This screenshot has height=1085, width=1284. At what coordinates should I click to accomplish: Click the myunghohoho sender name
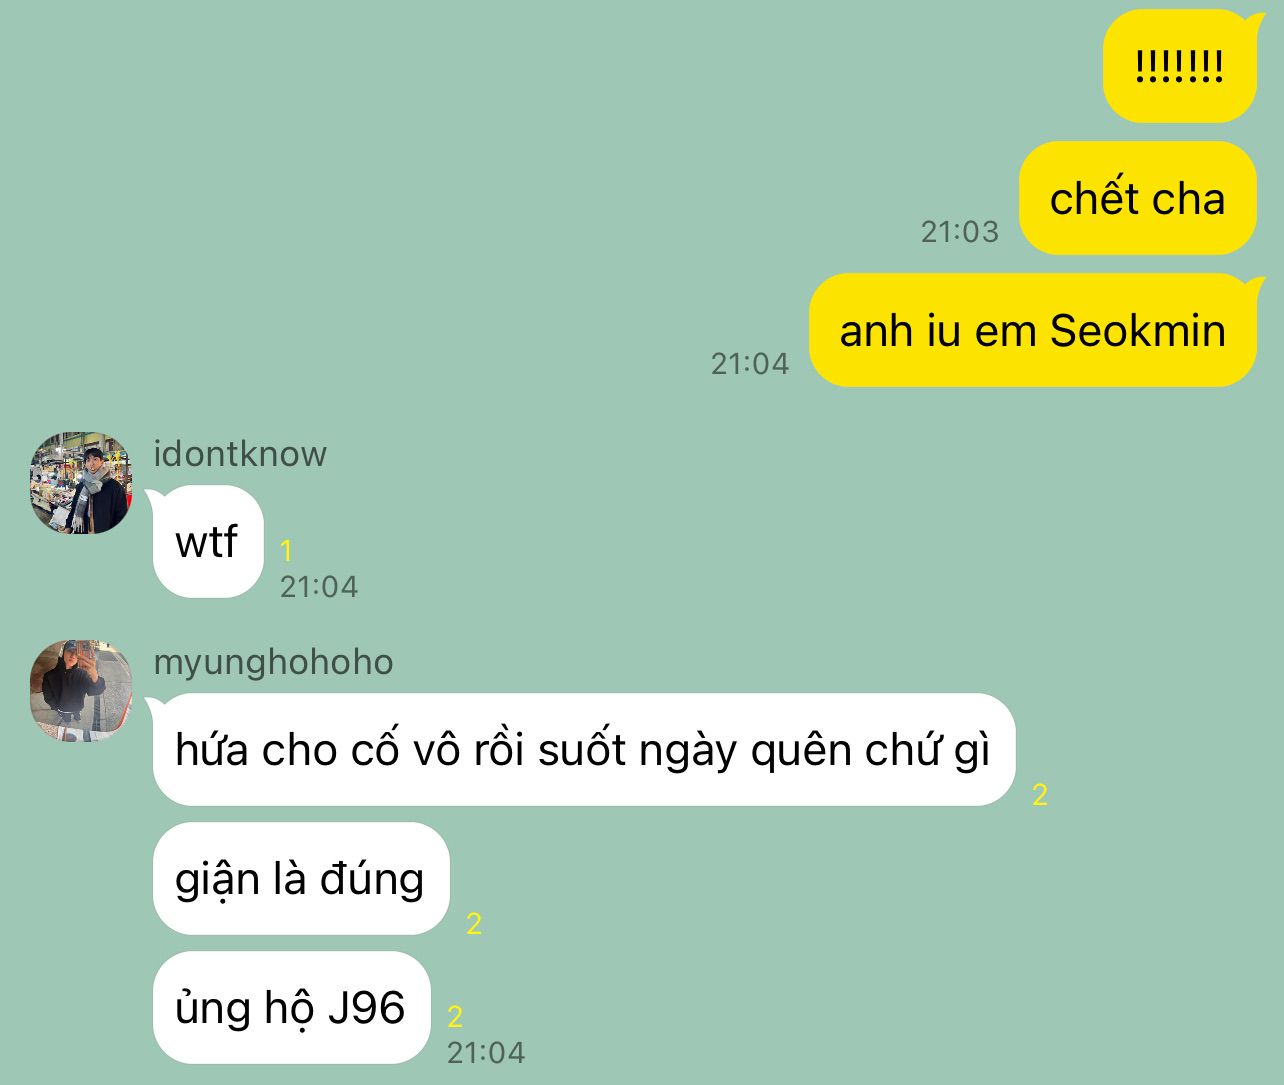tap(273, 662)
